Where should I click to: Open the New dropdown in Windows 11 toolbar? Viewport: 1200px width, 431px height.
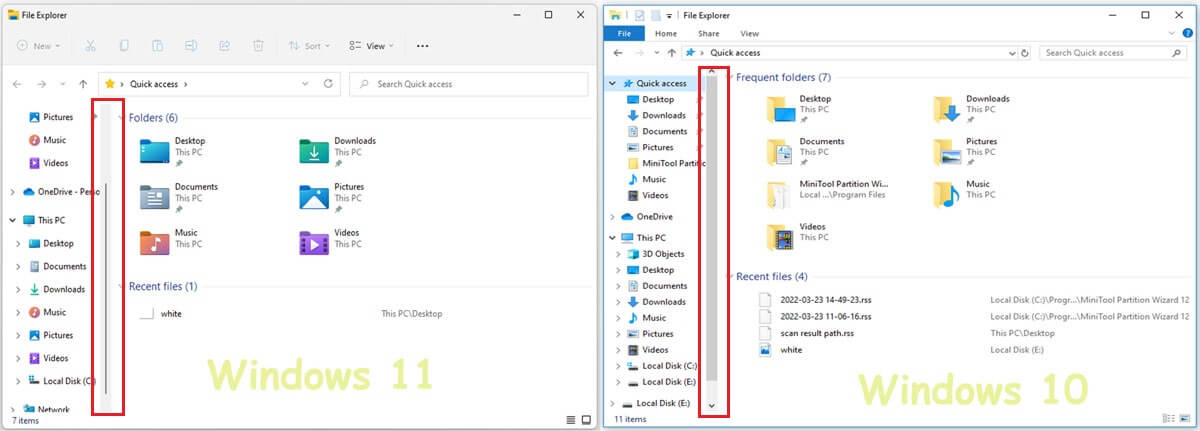[x=40, y=46]
